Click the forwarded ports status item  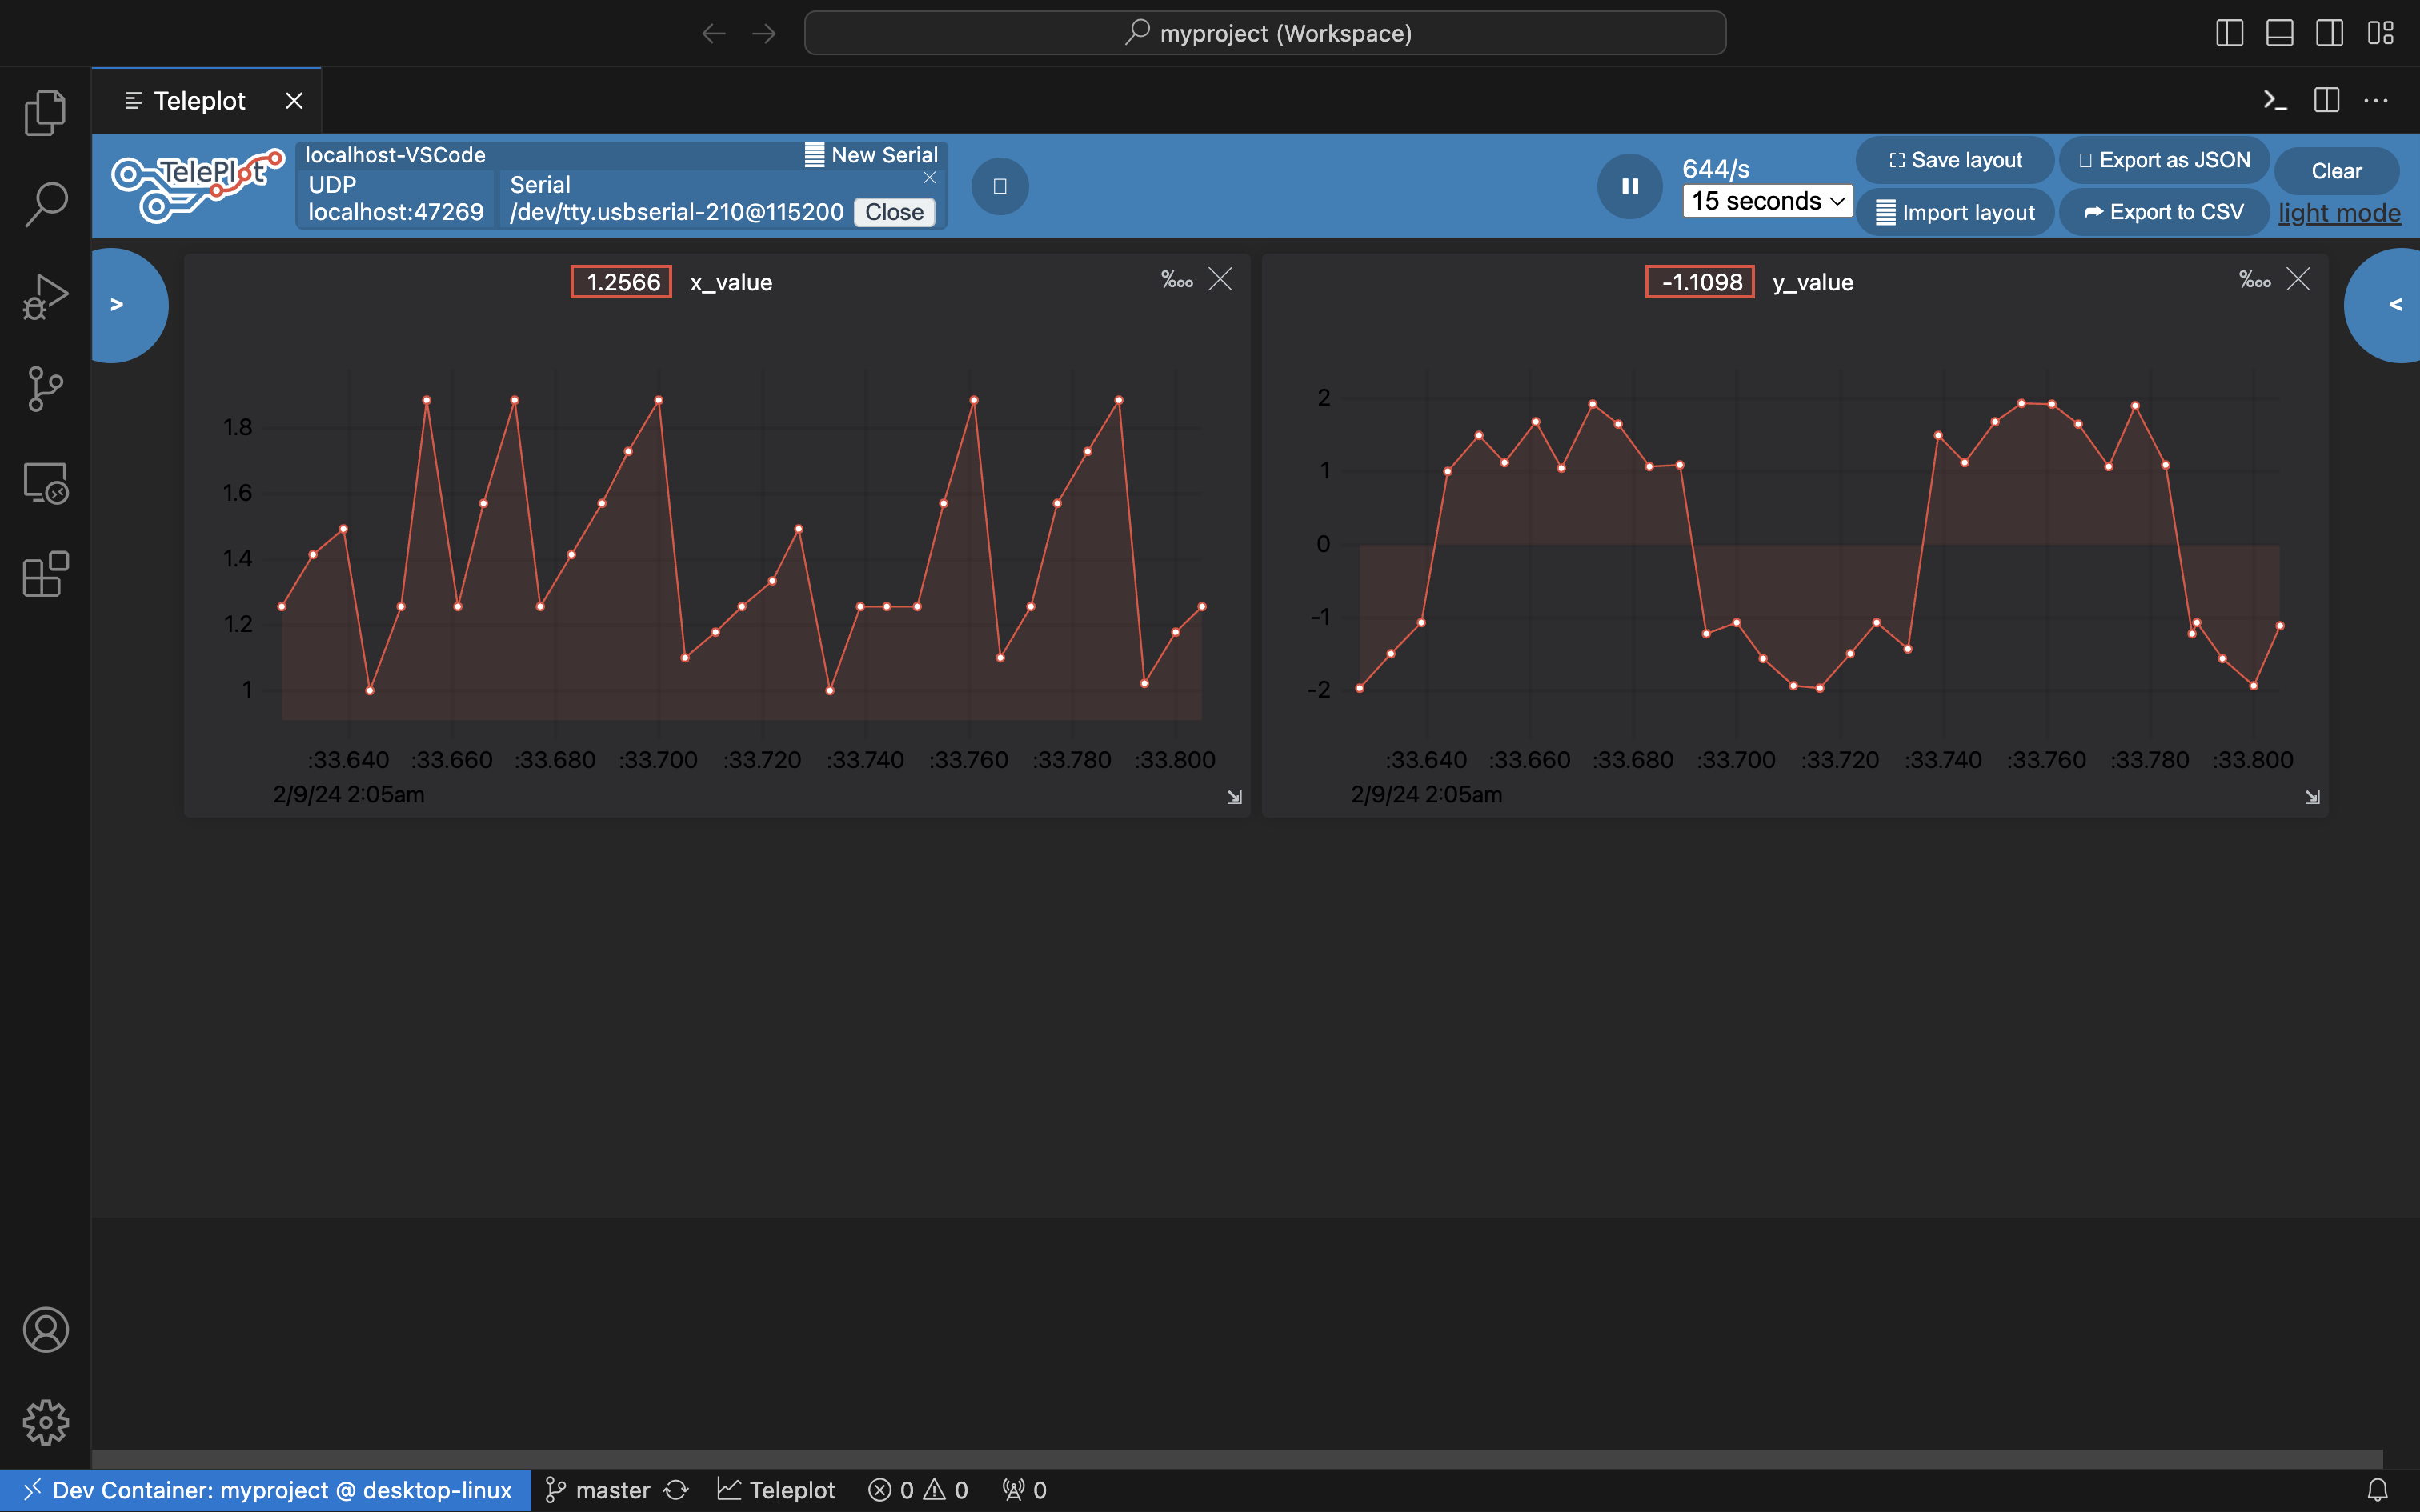(x=1024, y=1490)
